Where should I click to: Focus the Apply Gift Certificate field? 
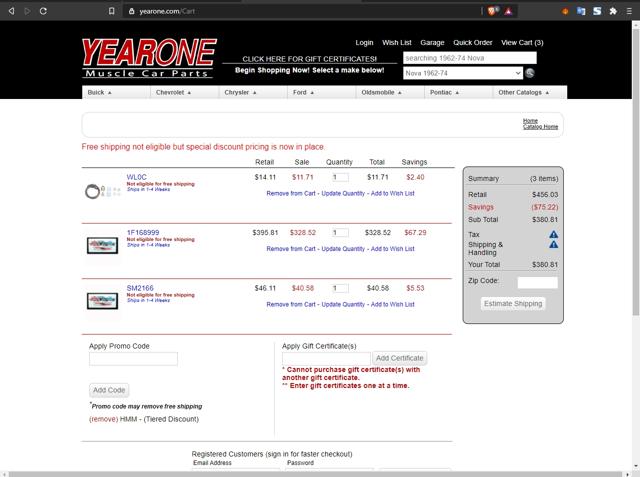pos(326,359)
